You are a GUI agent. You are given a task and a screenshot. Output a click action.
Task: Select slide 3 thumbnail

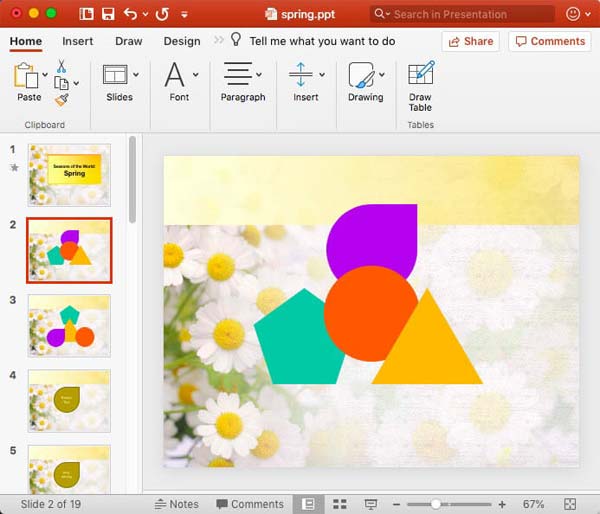[69, 326]
